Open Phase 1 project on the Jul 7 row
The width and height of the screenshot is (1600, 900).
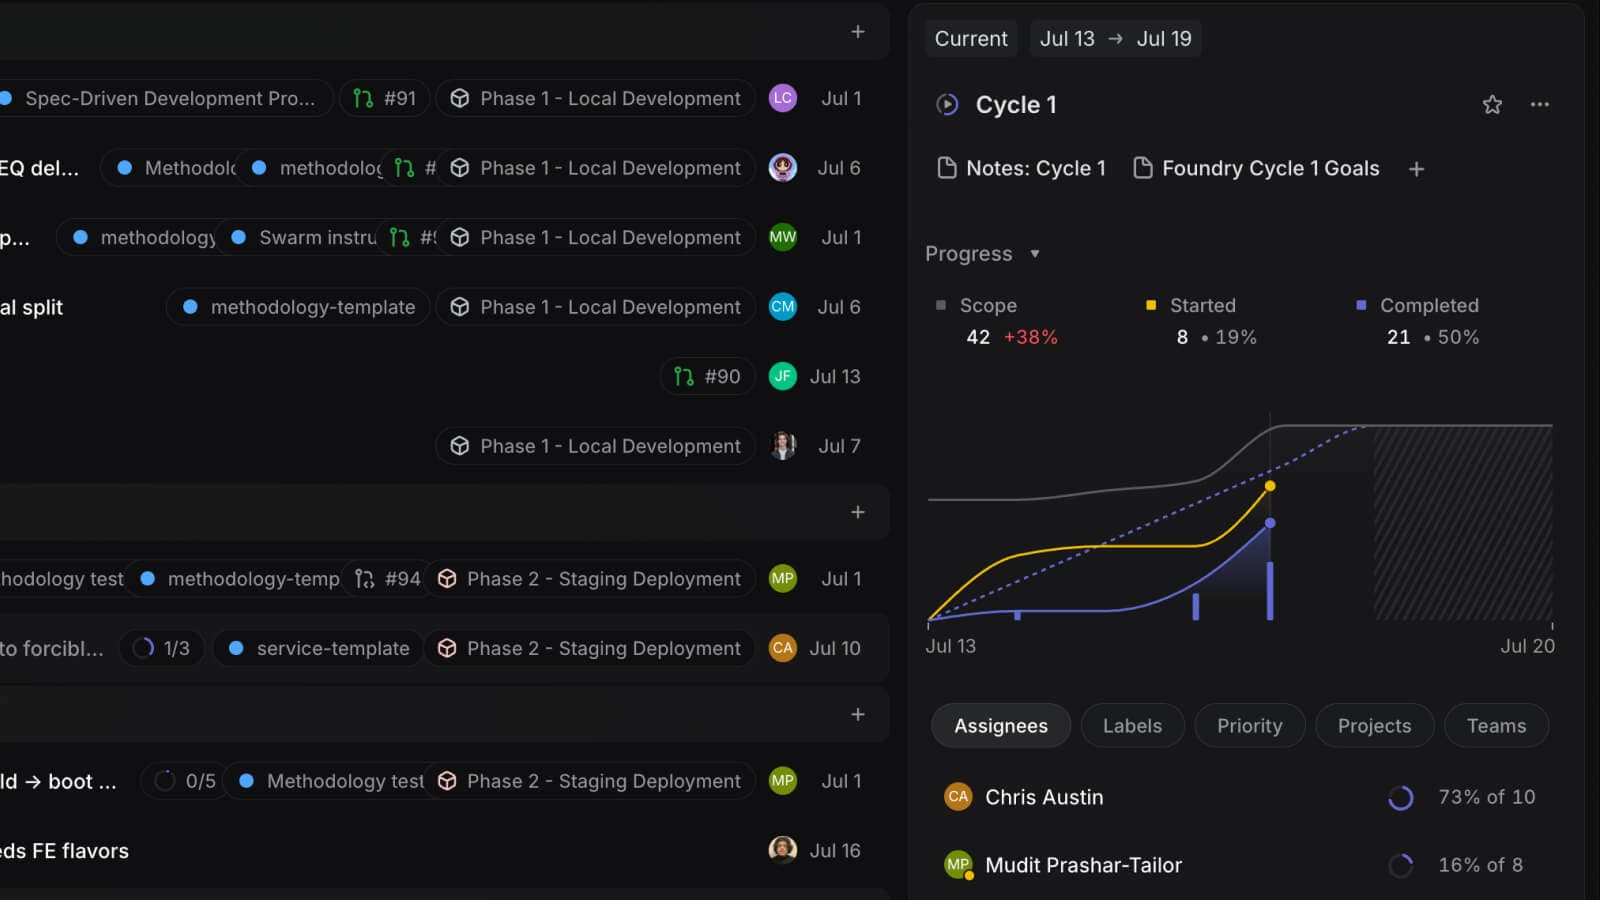pos(595,446)
